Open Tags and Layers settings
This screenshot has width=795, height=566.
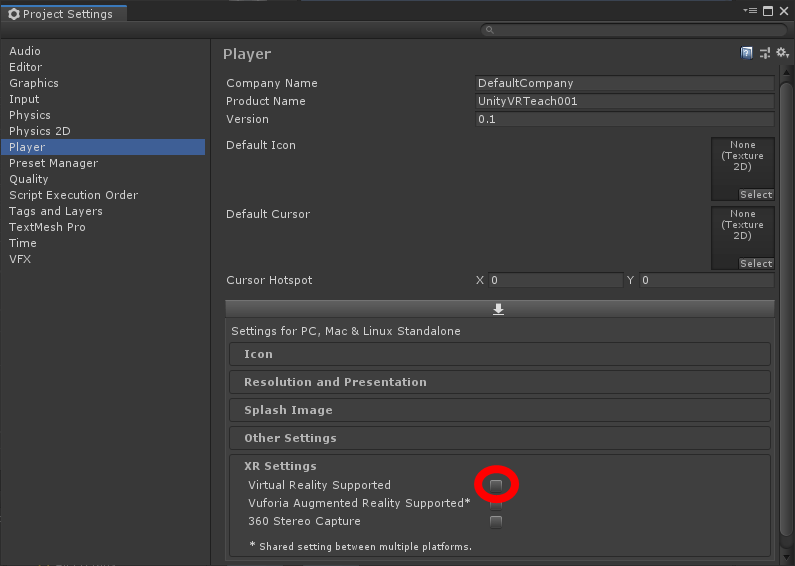pos(103,211)
